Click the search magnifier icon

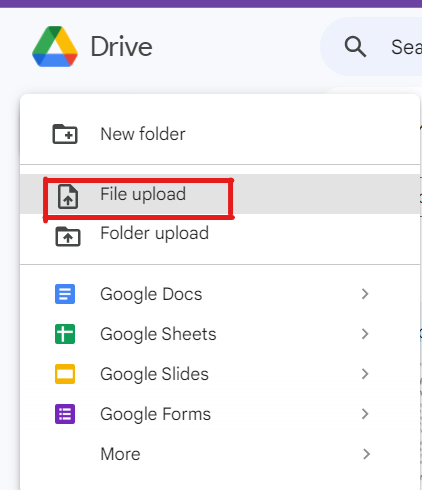[x=355, y=47]
